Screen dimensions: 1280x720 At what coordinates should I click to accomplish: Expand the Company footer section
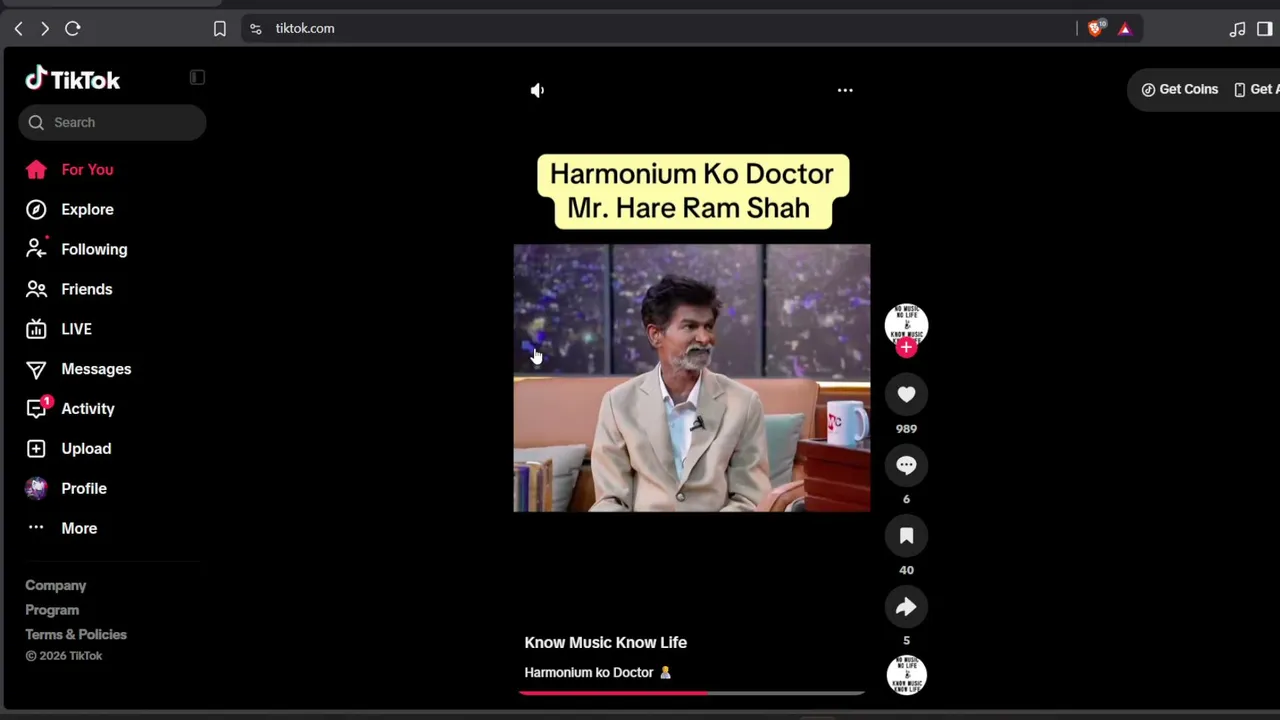click(56, 585)
